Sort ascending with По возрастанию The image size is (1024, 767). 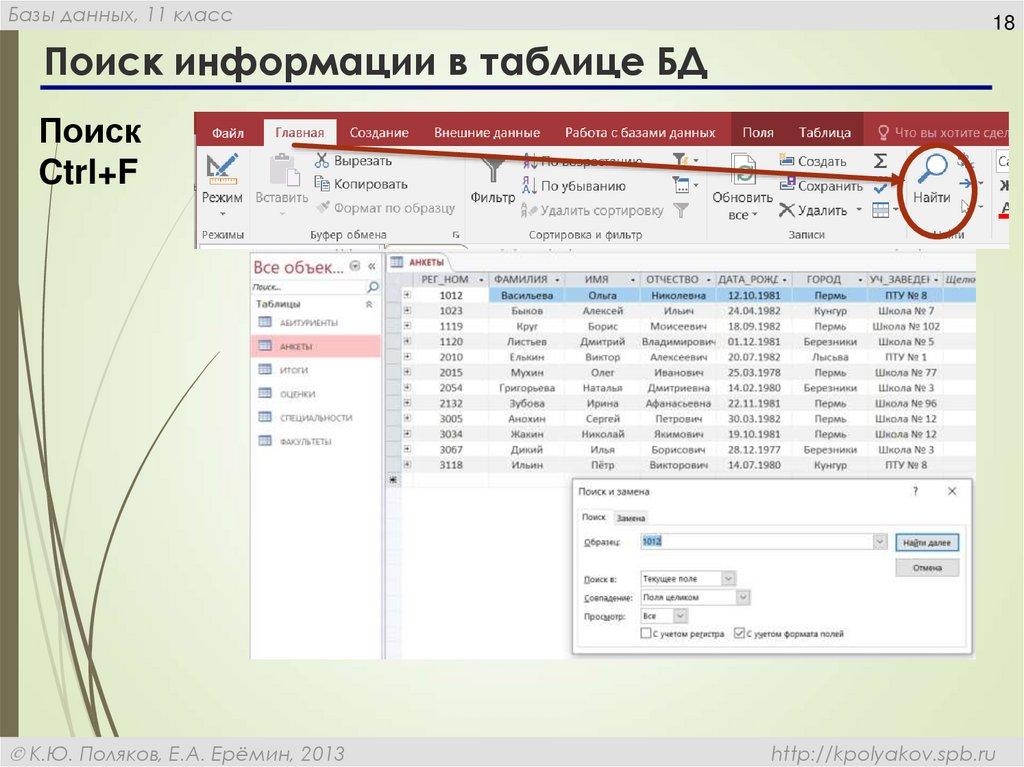click(x=582, y=164)
